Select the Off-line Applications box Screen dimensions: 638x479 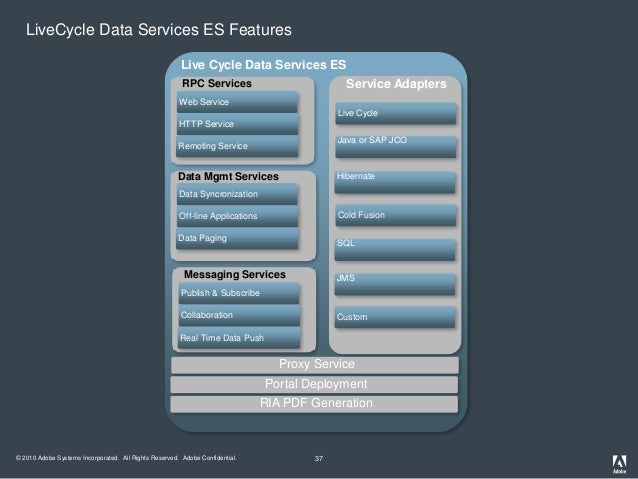(x=237, y=216)
